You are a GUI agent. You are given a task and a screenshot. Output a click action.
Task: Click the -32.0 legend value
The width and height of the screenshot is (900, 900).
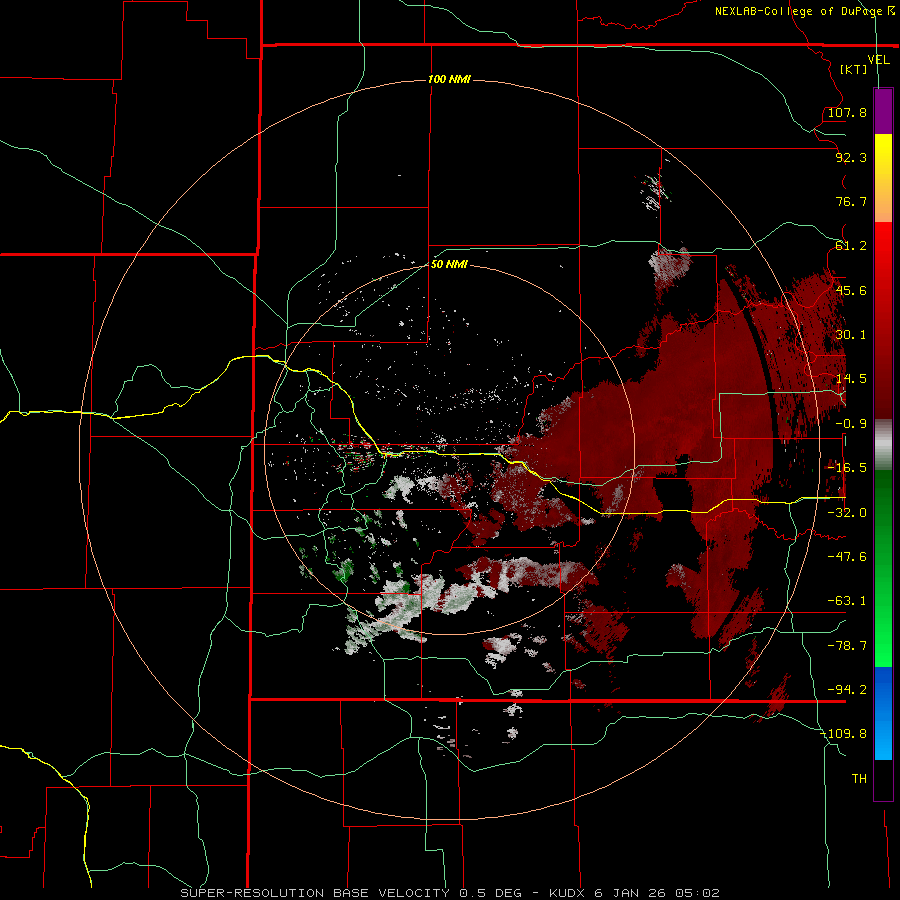[847, 513]
